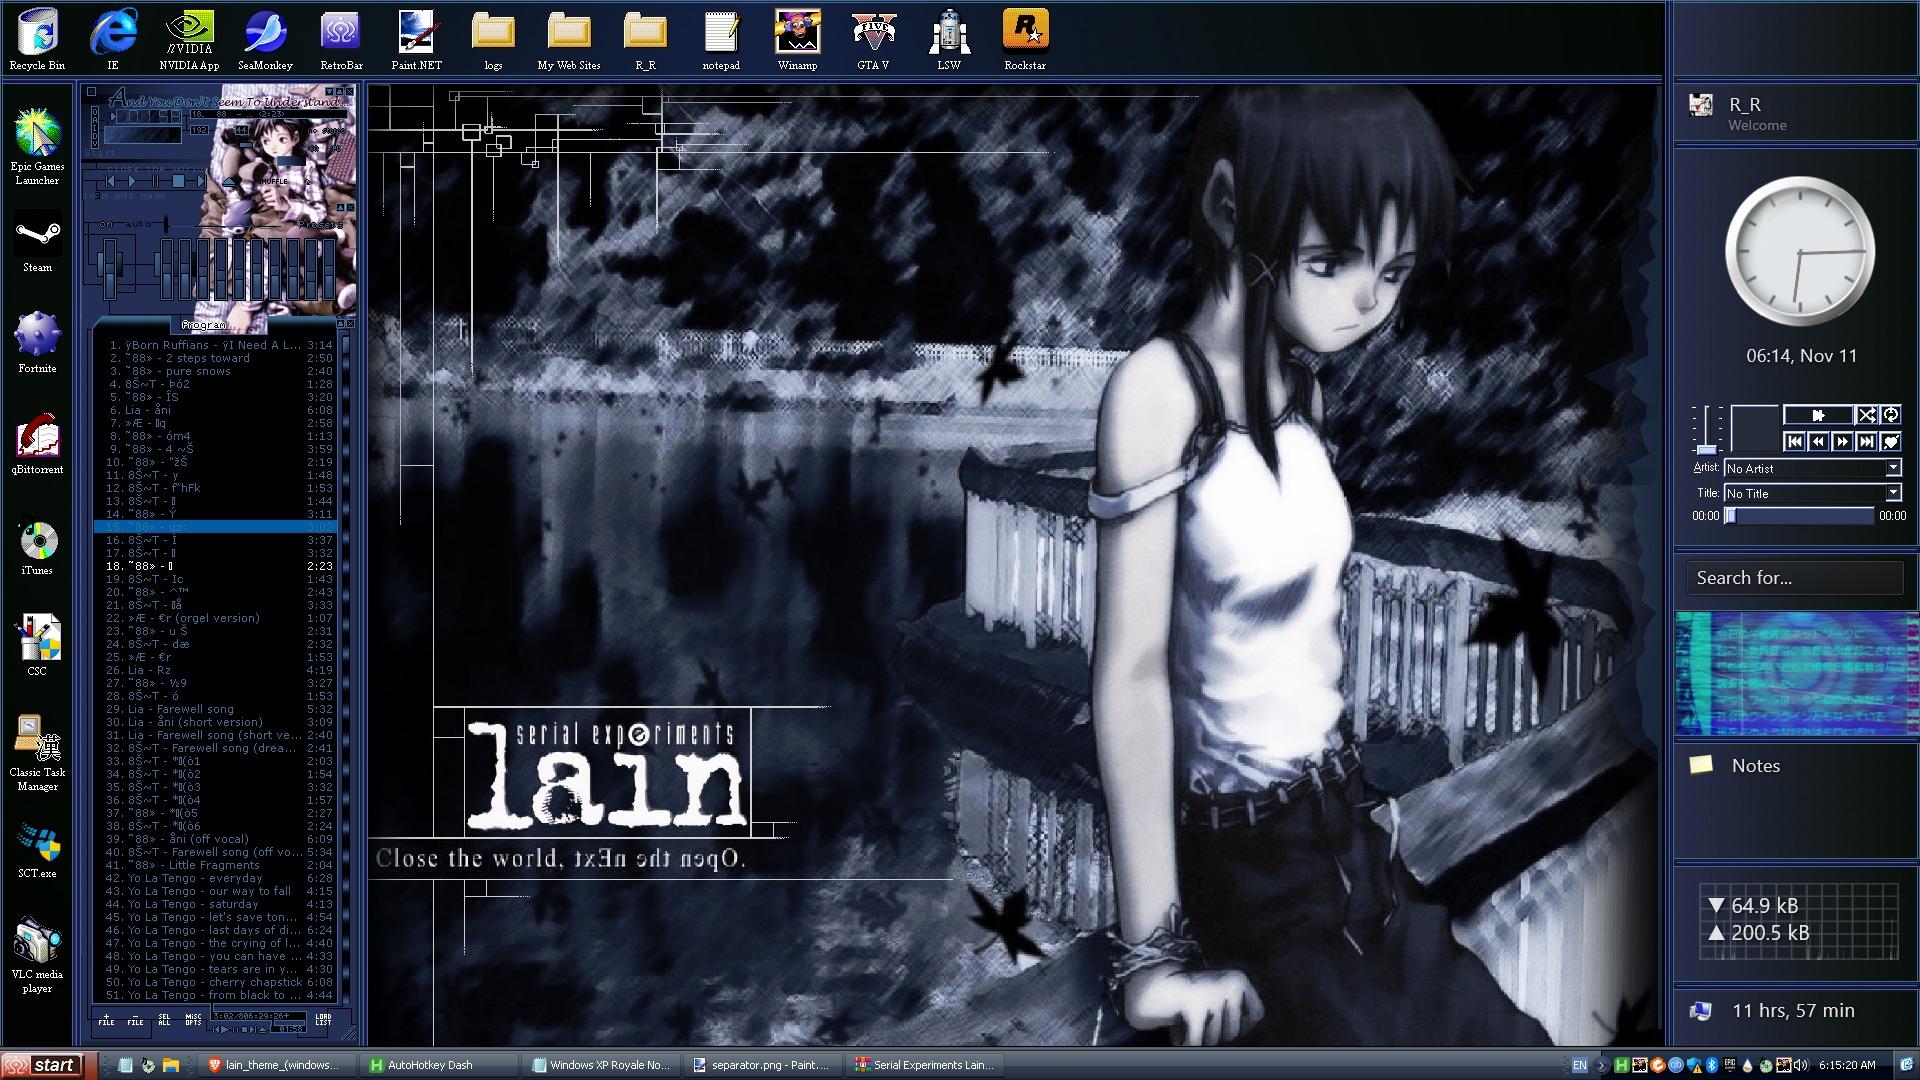Image resolution: width=1920 pixels, height=1080 pixels.
Task: Open the equalizer Presets menu
Action: [x=320, y=225]
